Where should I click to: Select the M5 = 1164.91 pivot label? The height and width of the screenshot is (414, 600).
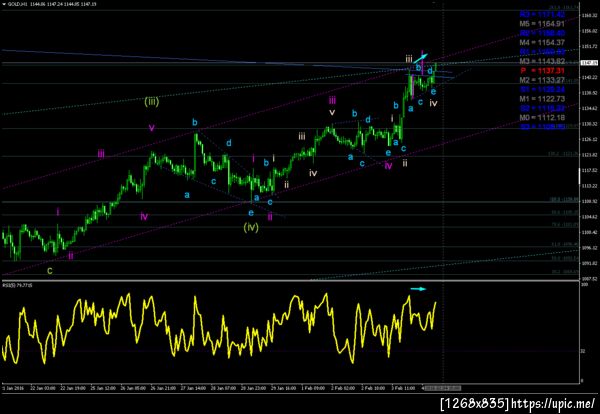[542, 24]
